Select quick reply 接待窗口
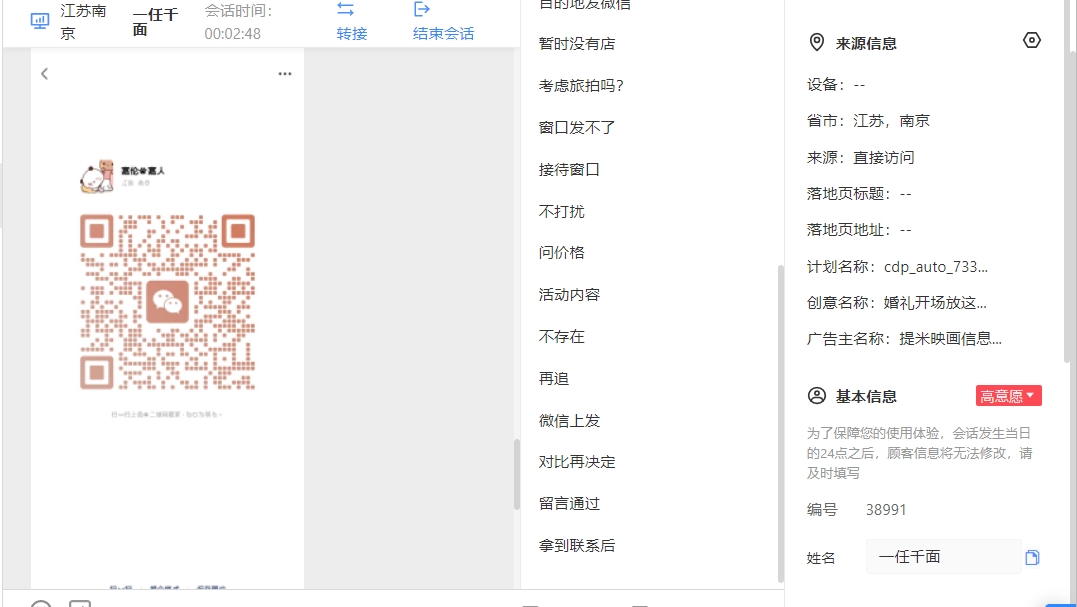Screen dimensions: 1077x607 click(x=569, y=170)
